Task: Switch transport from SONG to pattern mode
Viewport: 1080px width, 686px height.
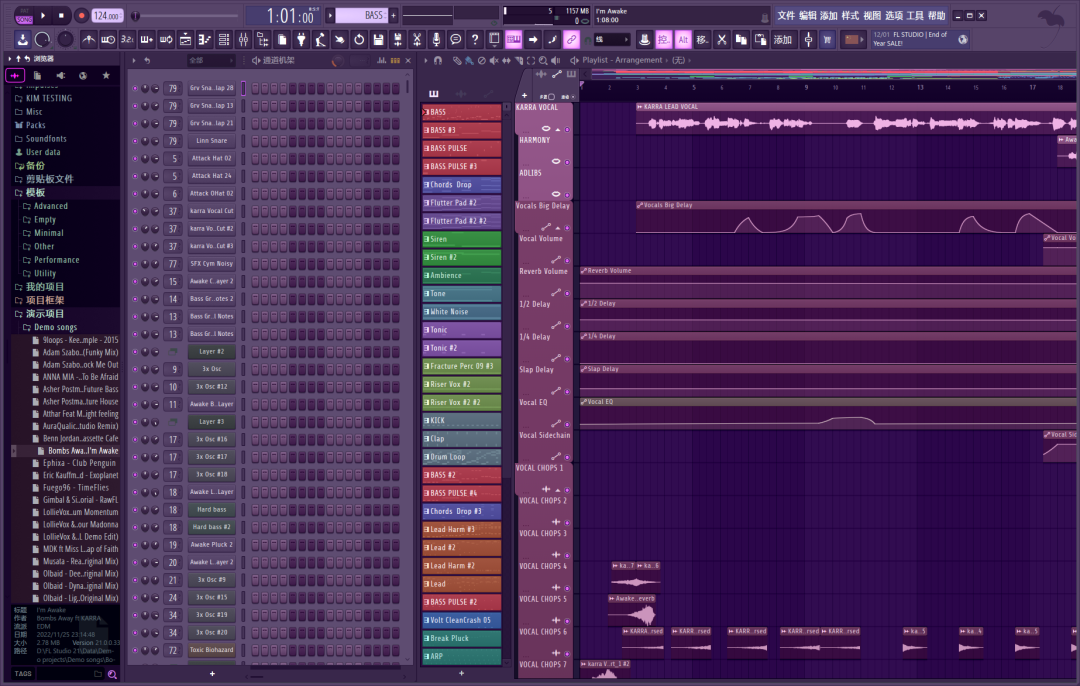Action: point(23,10)
